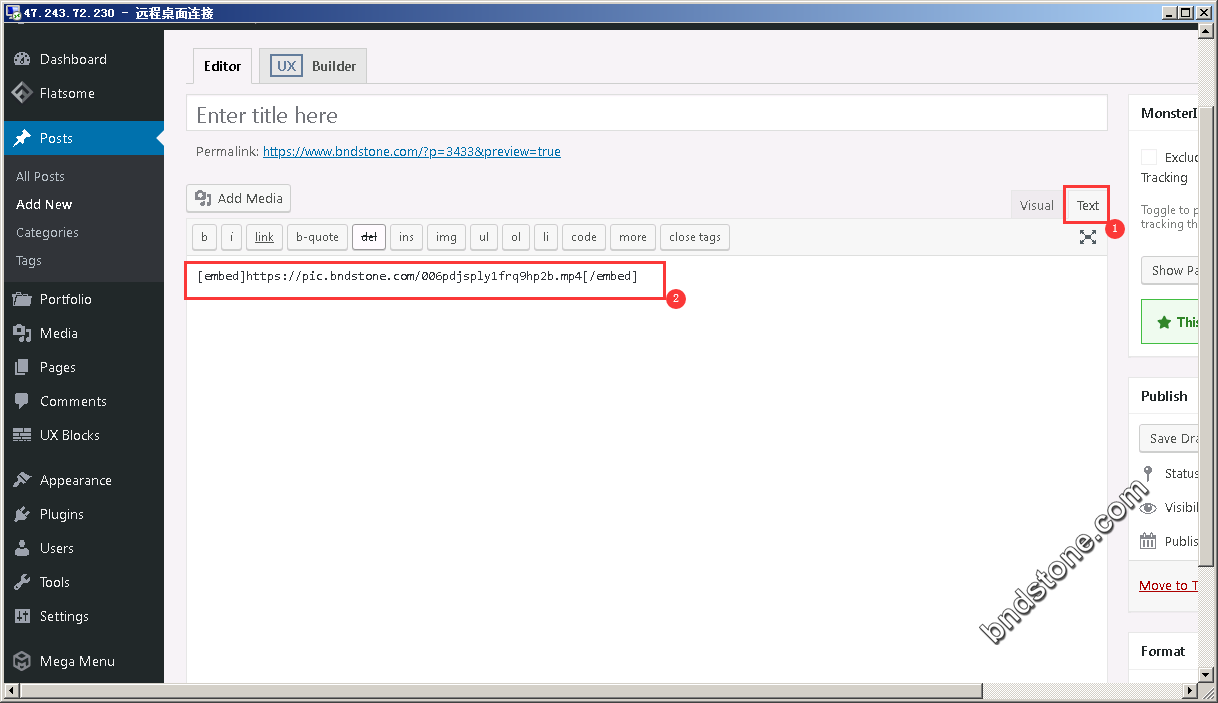Click the vertical scrollbar up arrow
Viewport: 1218px width, 703px height.
(x=1207, y=33)
